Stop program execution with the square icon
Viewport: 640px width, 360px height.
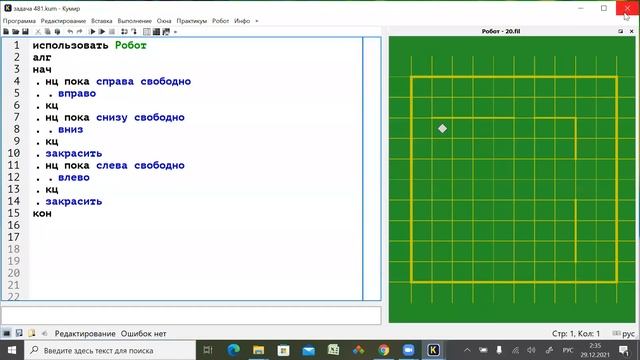coord(112,31)
